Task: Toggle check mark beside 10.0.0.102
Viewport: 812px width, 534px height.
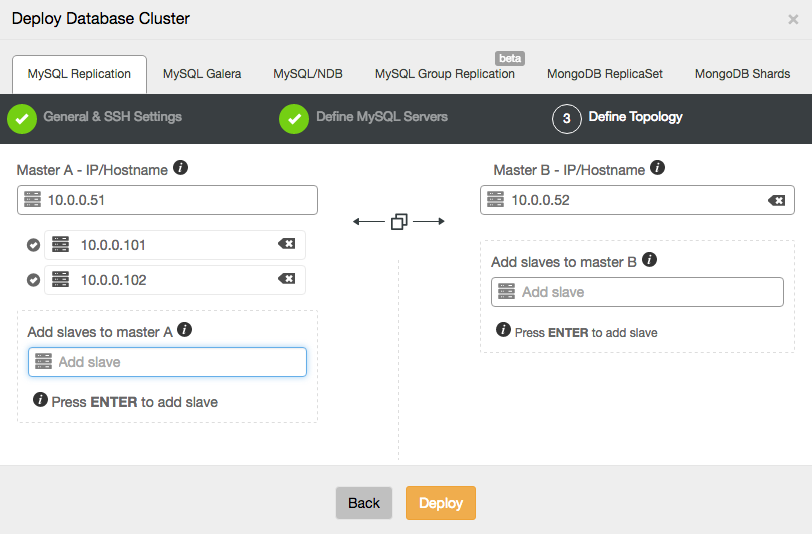Action: (x=34, y=280)
